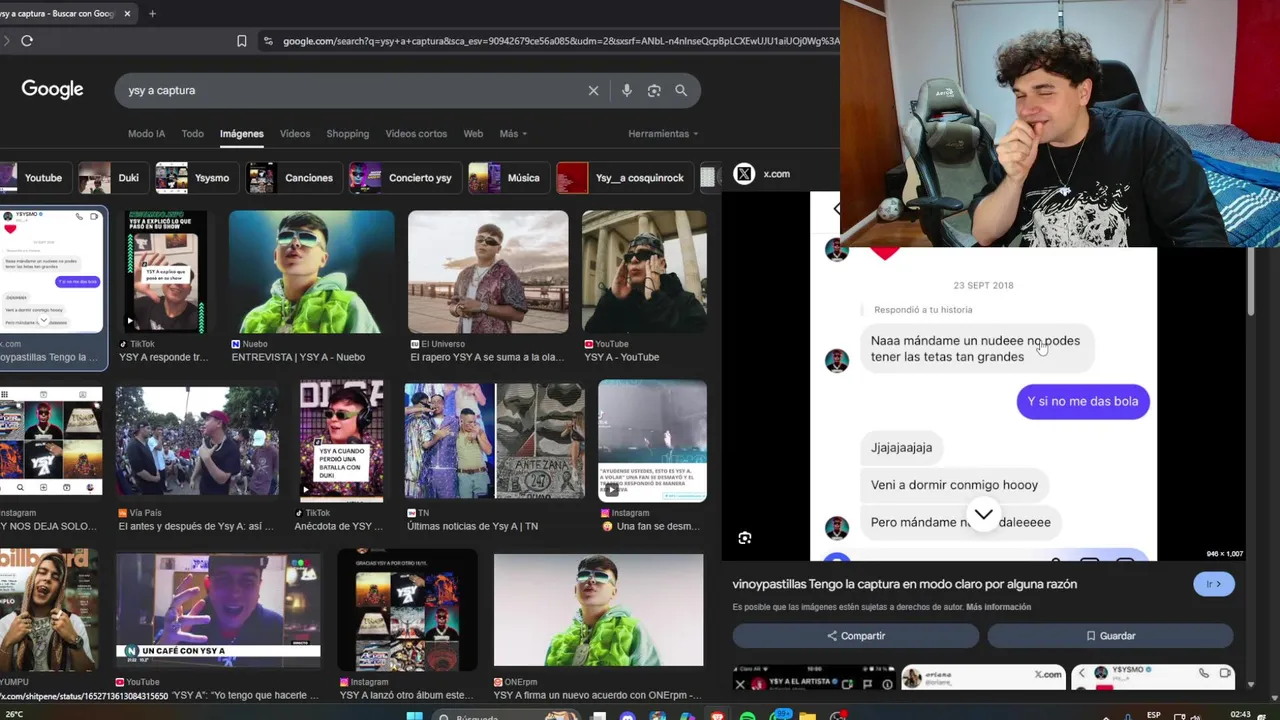Open TikTok 'Anécdota de YSY' thumbnail

(341, 440)
